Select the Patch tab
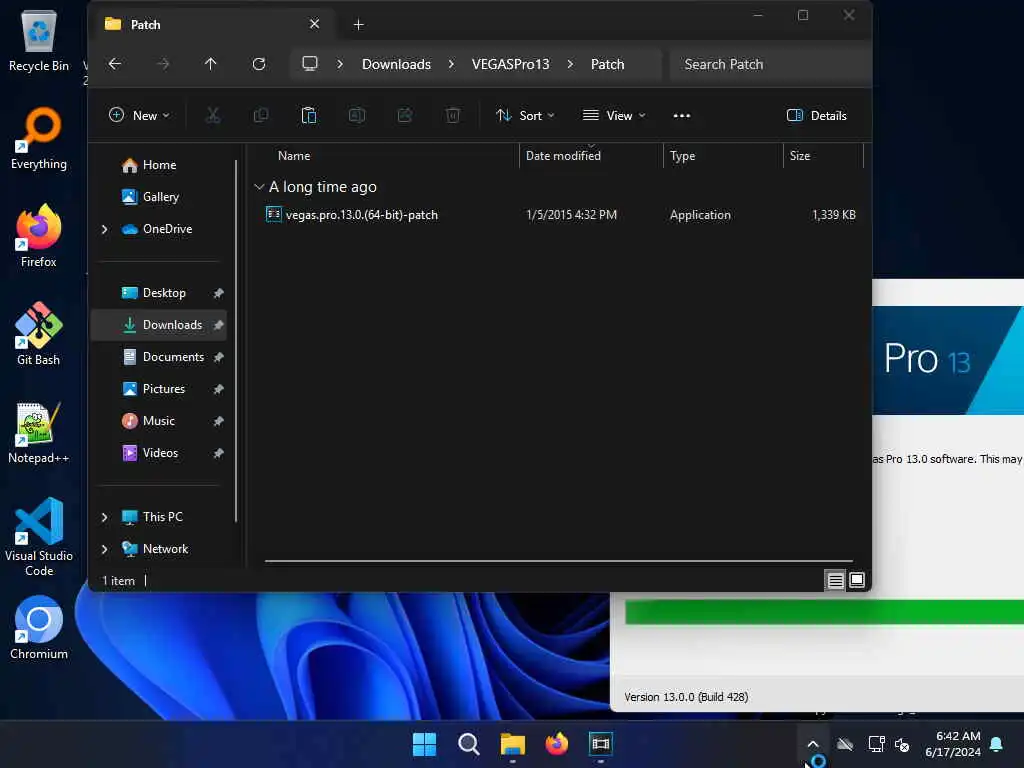The height and width of the screenshot is (768, 1024). 212,25
